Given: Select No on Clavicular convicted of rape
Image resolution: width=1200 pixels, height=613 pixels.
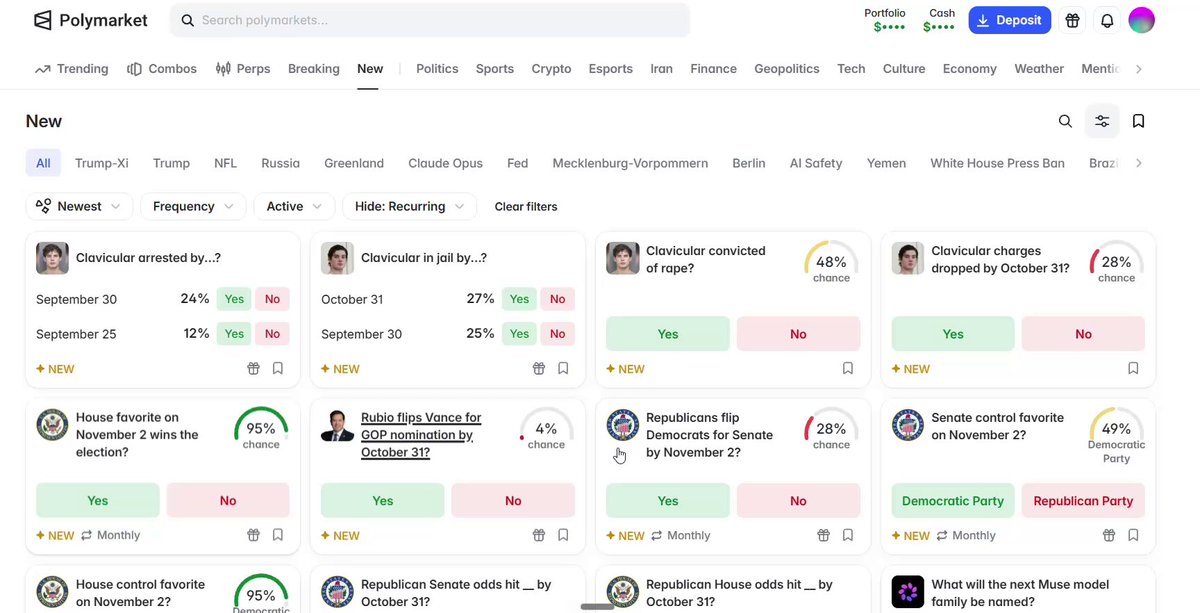Looking at the screenshot, I should point(798,334).
